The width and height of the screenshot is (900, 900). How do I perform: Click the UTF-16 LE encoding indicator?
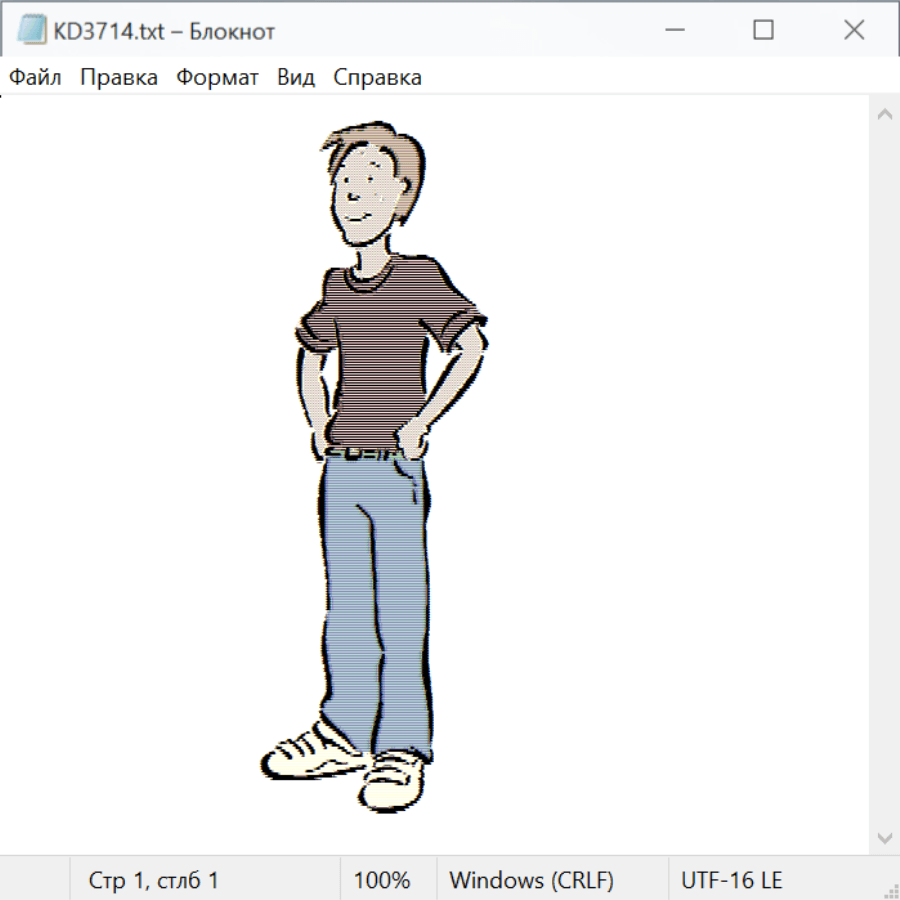731,880
